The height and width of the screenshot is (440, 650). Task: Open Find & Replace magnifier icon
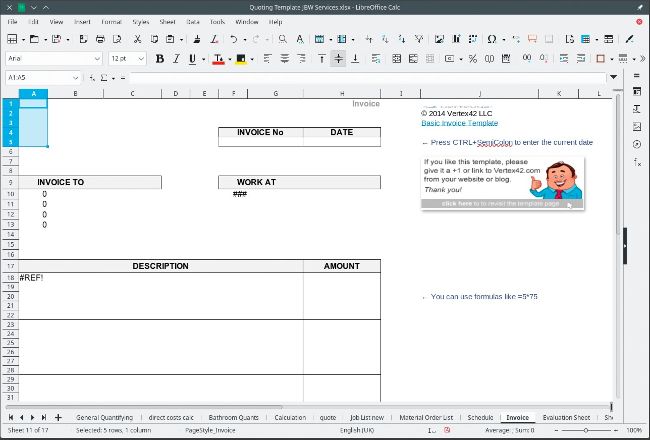click(284, 39)
